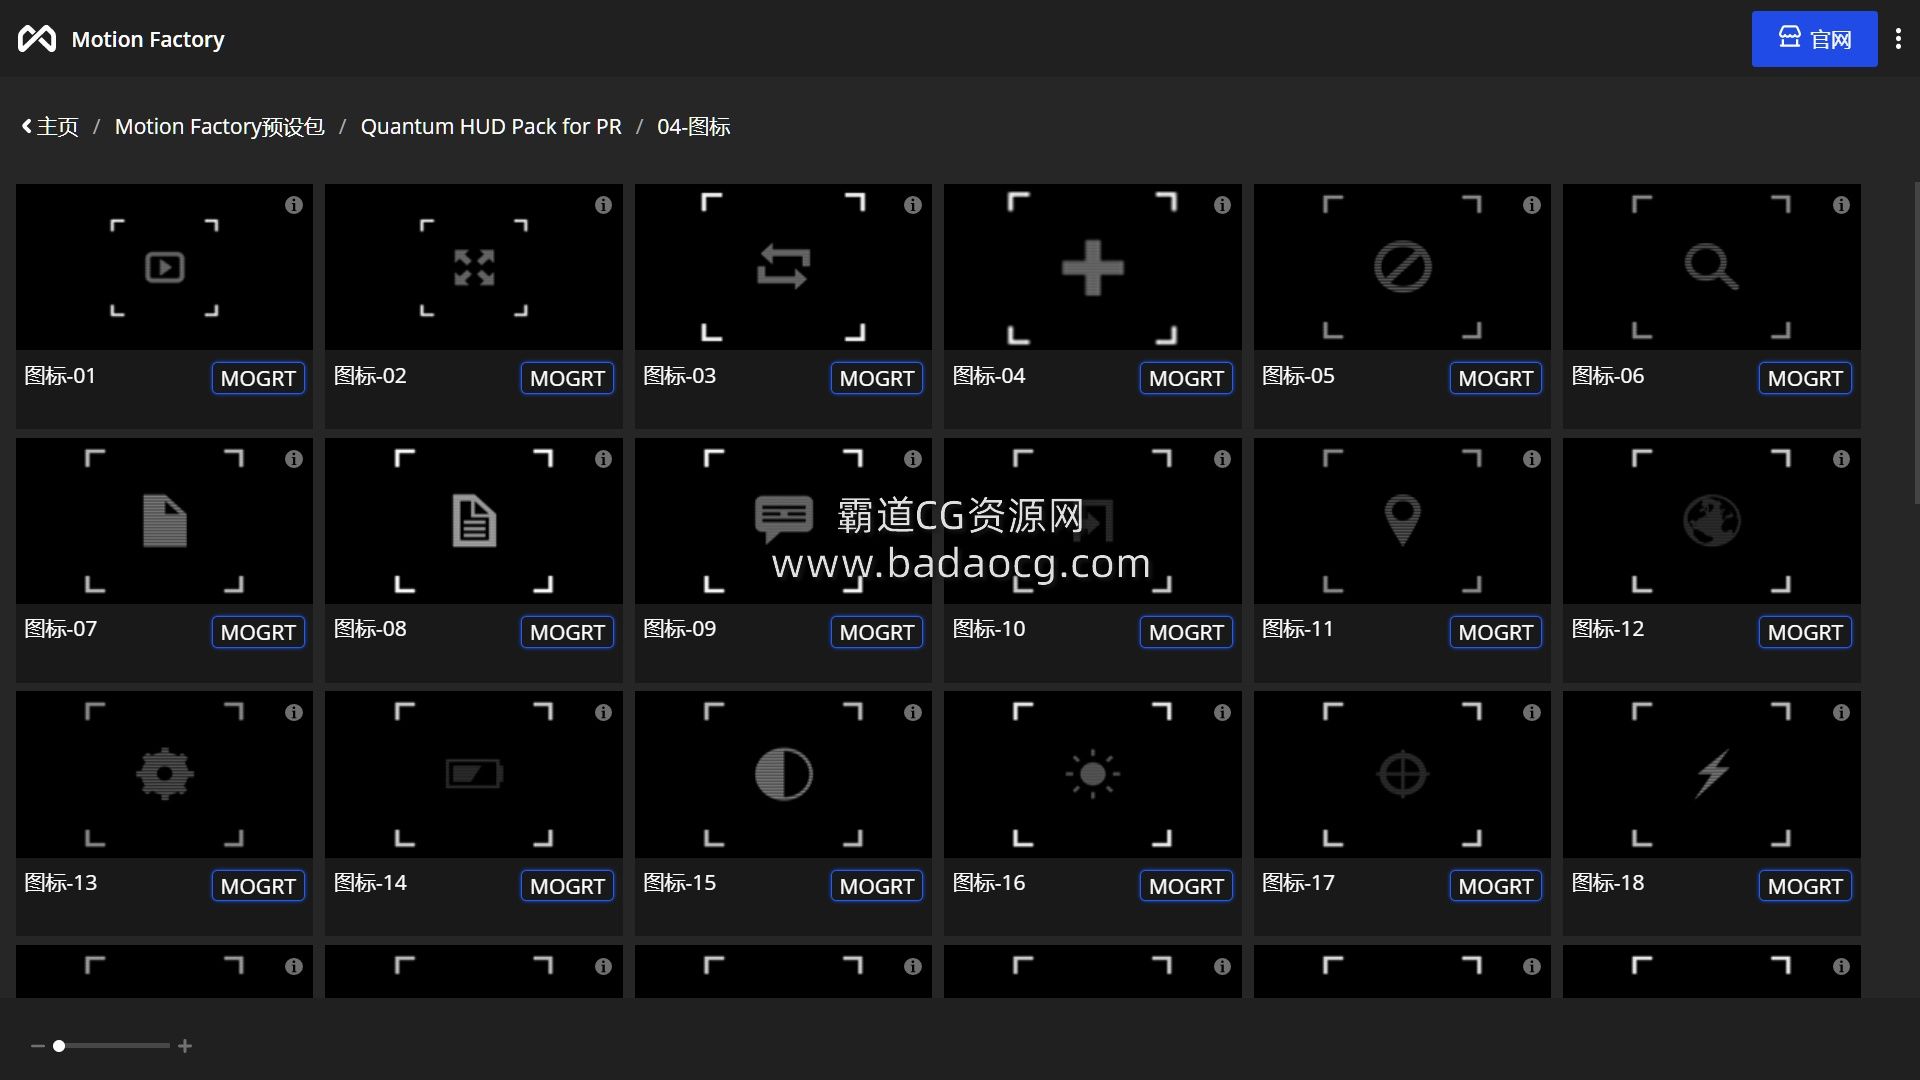Select the fullscreen arrows thumbnail 图标-02
This screenshot has width=1920, height=1080.
(474, 267)
